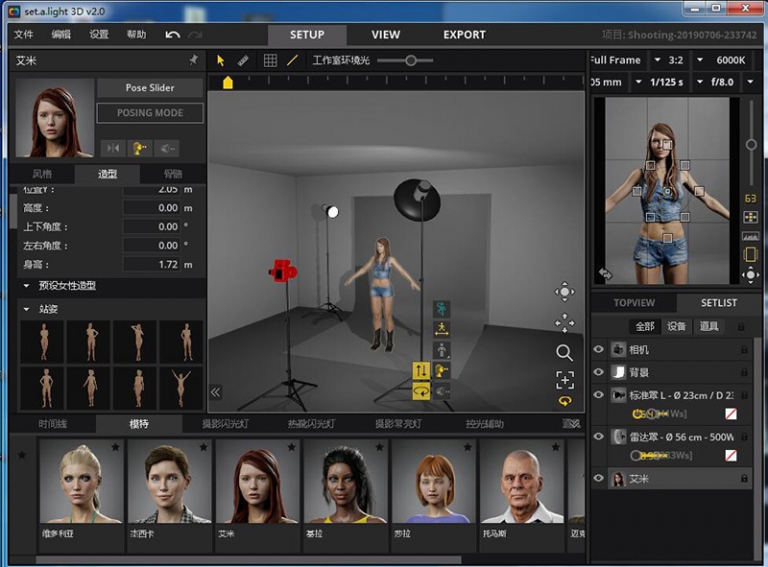Click the frame-selection focus icon
The image size is (768, 567).
click(x=565, y=379)
